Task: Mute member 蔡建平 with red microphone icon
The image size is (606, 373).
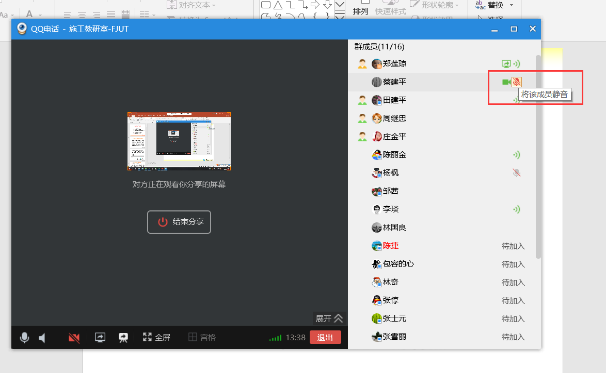Action: [x=517, y=82]
